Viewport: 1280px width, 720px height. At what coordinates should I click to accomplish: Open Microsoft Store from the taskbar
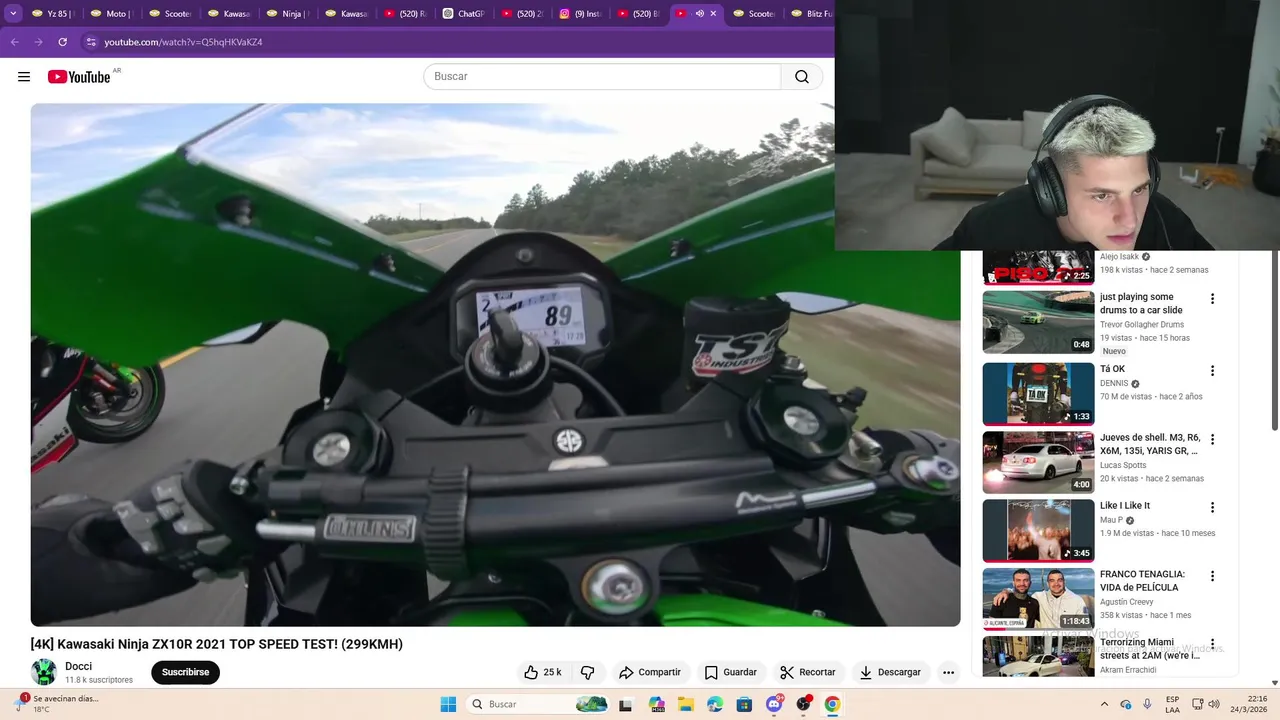click(x=744, y=704)
